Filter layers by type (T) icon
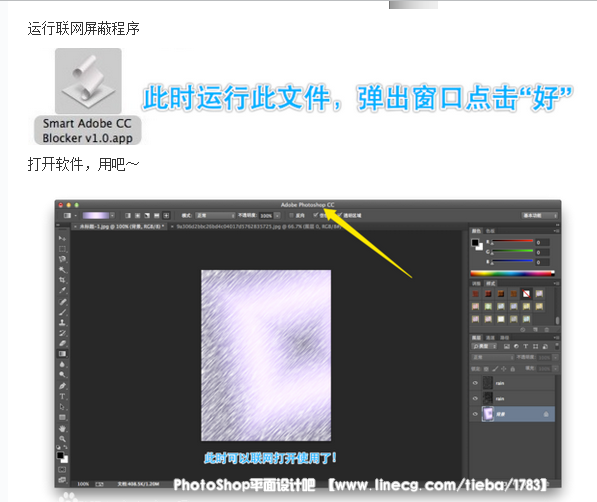The height and width of the screenshot is (502, 597). tap(526, 346)
